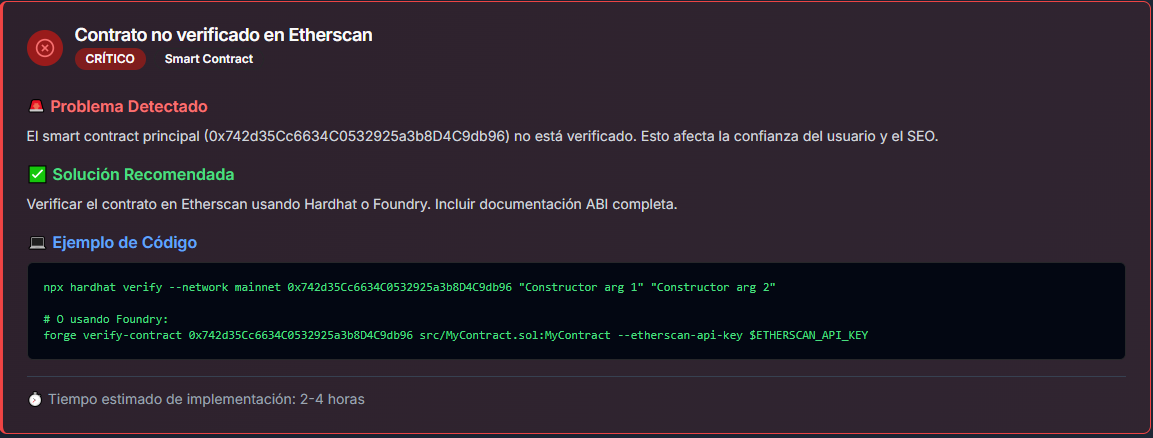1153x438 pixels.
Task: Click the src/MyContract.sol:MyContract path in code
Action: point(515,335)
